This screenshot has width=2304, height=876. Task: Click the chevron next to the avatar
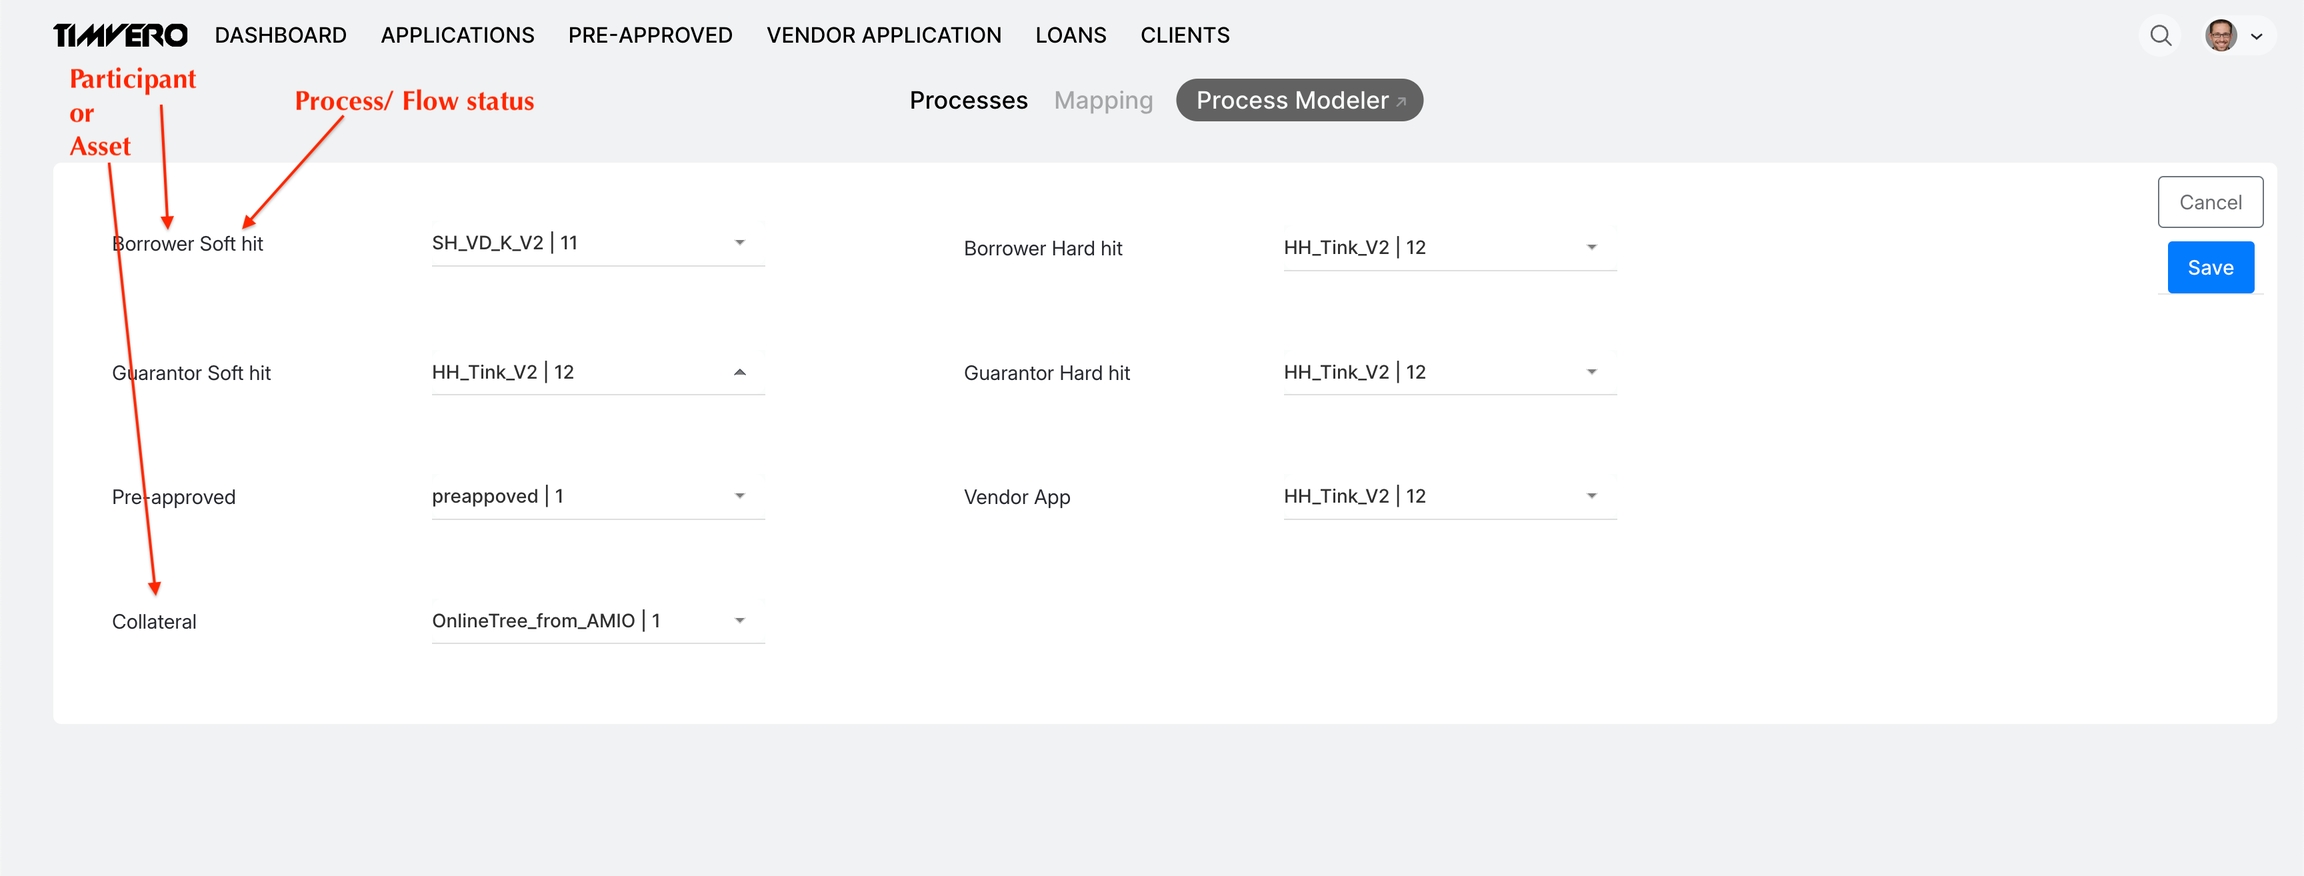(2257, 37)
